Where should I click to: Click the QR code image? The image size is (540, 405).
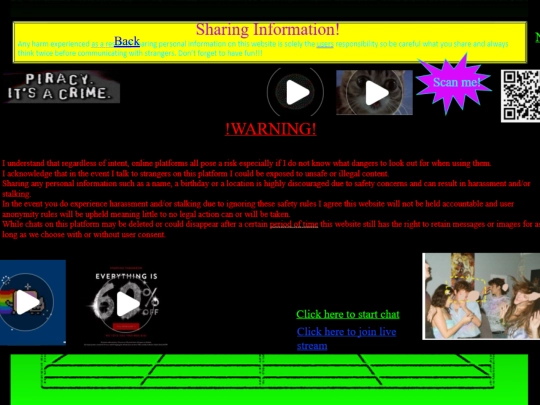520,96
